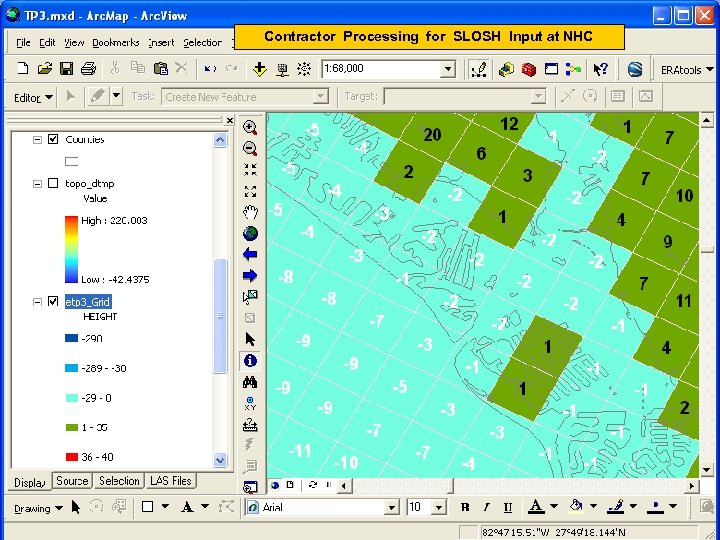Click the Fixed Zoom In arrows icon
720x540 pixels.
coord(250,169)
